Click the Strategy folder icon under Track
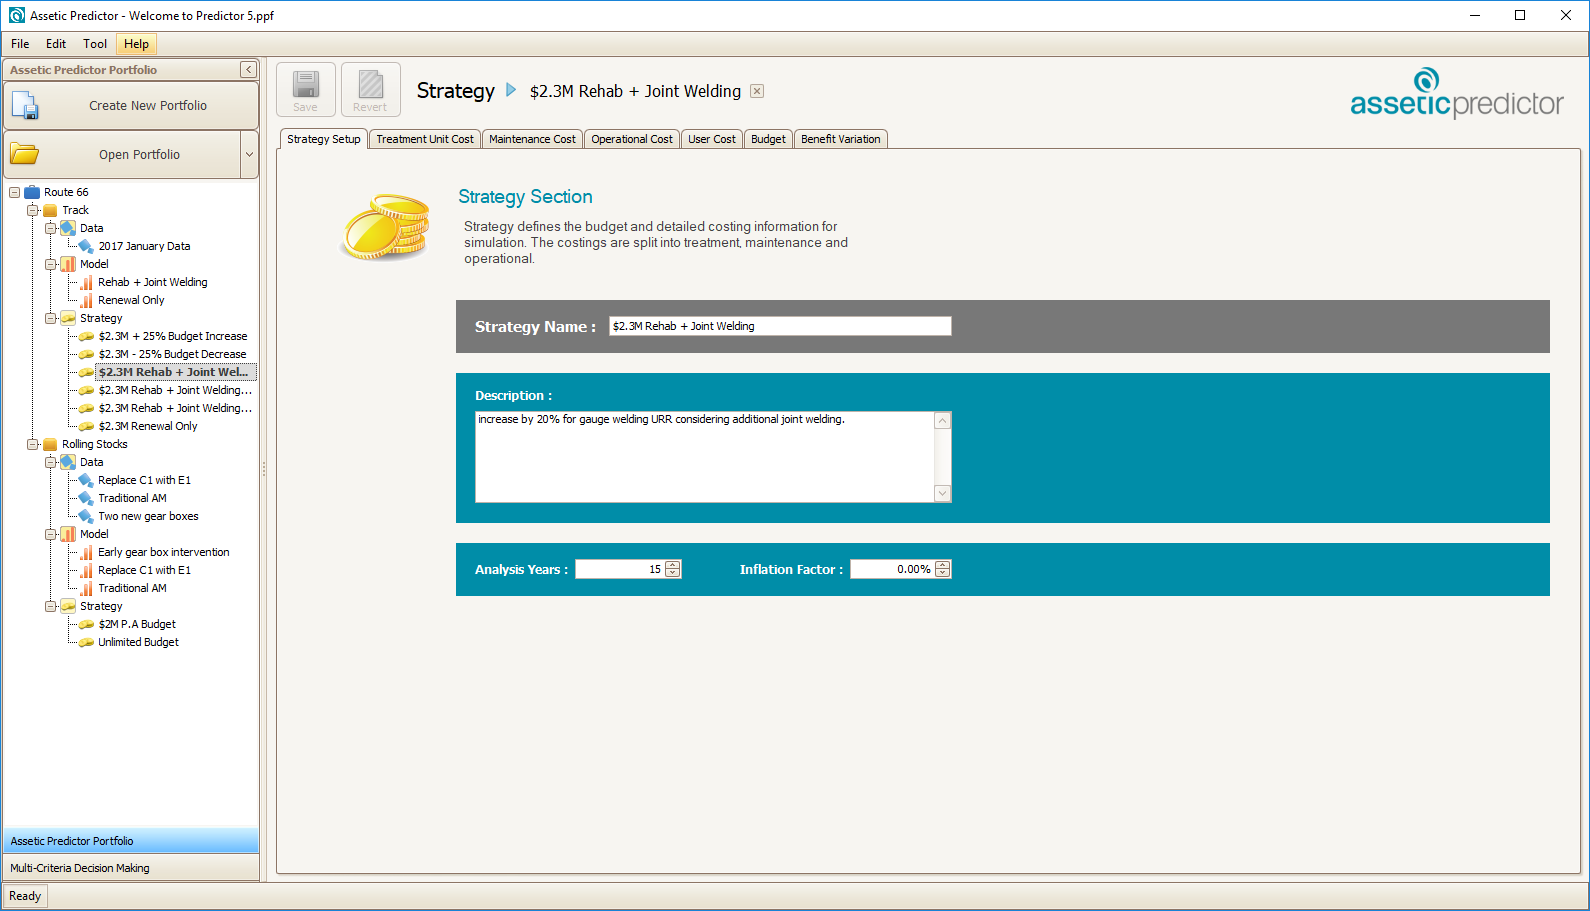Viewport: 1590px width, 911px height. [x=68, y=318]
